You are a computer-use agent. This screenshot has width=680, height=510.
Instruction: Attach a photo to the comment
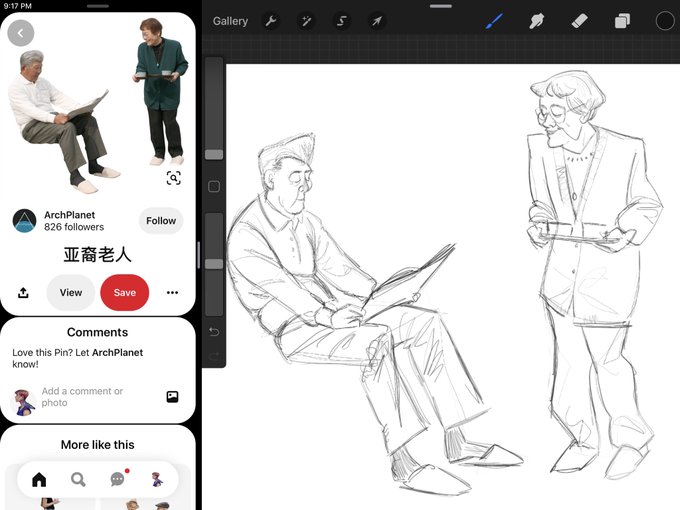click(172, 396)
